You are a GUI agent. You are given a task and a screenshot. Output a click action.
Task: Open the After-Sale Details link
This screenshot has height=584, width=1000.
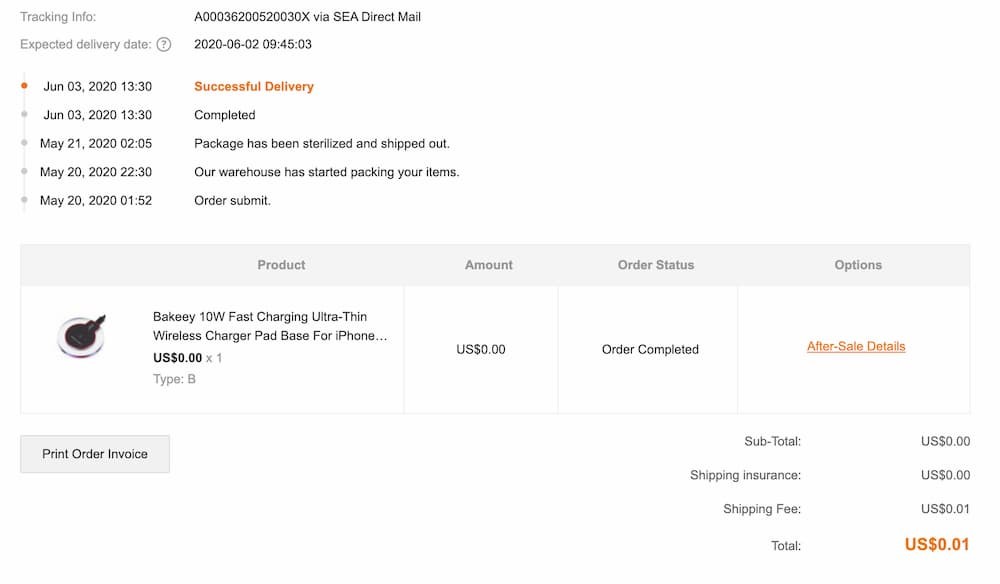(856, 346)
